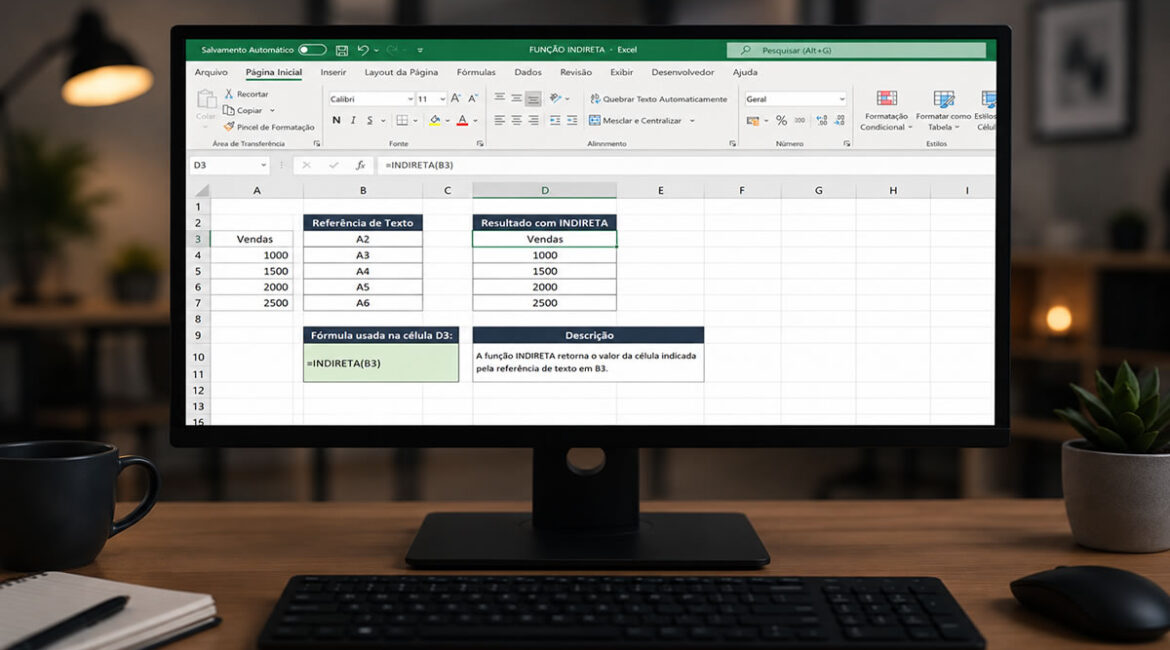Apply the percent style icon
Viewport: 1170px width, 650px height.
point(781,120)
